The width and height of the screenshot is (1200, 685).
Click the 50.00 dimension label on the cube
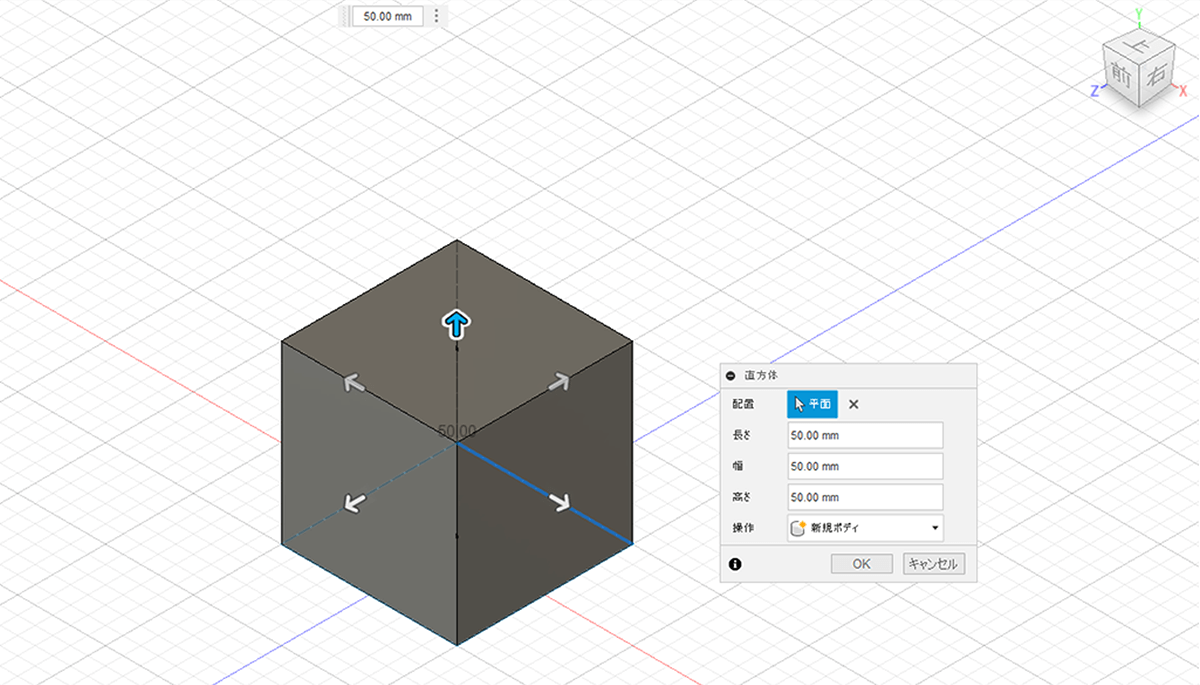[457, 431]
